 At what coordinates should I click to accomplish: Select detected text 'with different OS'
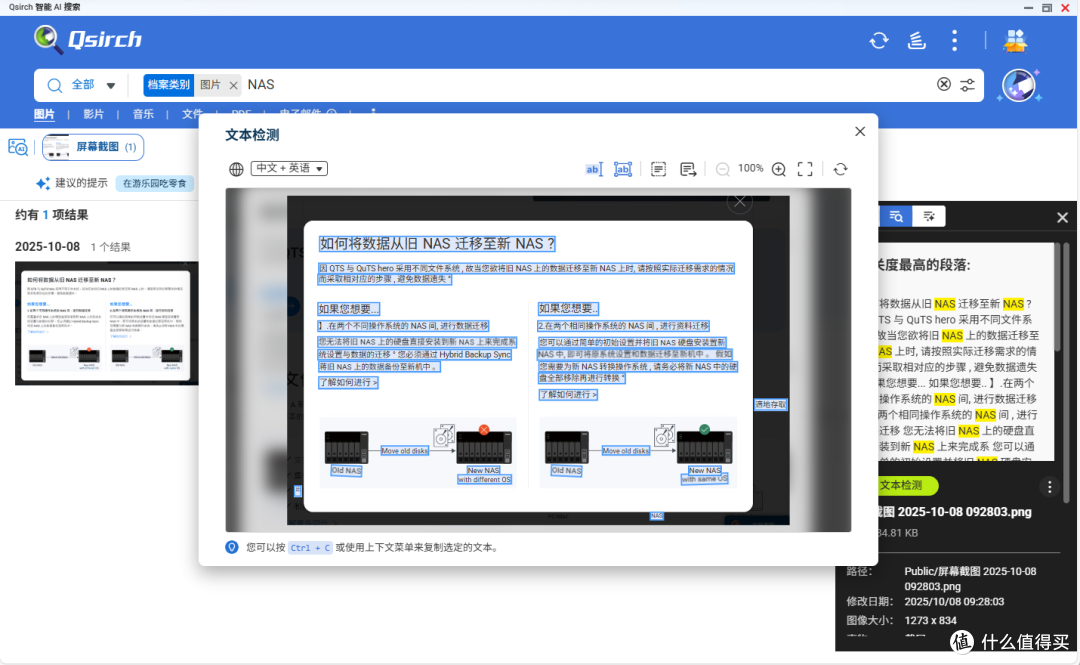click(x=484, y=480)
